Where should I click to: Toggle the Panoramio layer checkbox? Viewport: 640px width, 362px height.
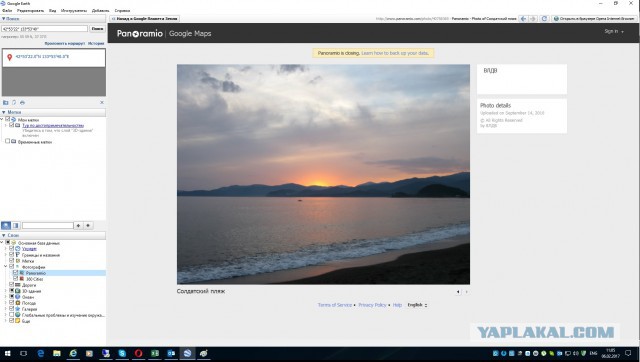pos(15,273)
